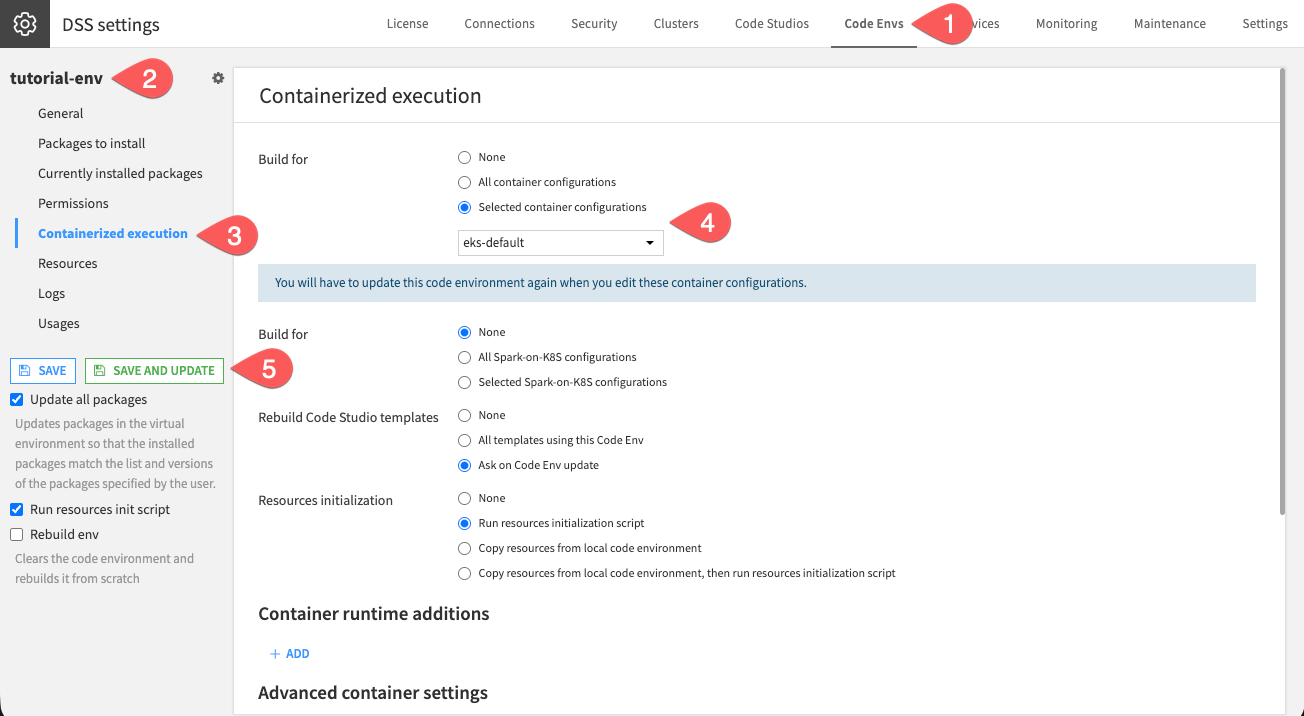Click the tutorial-env environment name
This screenshot has width=1304, height=716.
point(56,78)
